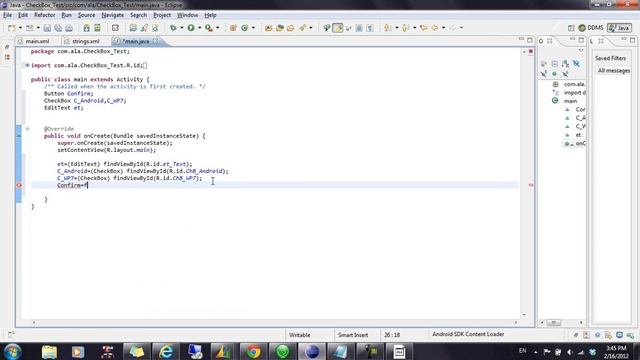The image size is (640, 360).
Task: Switch to the DDMS perspective
Action: (x=591, y=28)
